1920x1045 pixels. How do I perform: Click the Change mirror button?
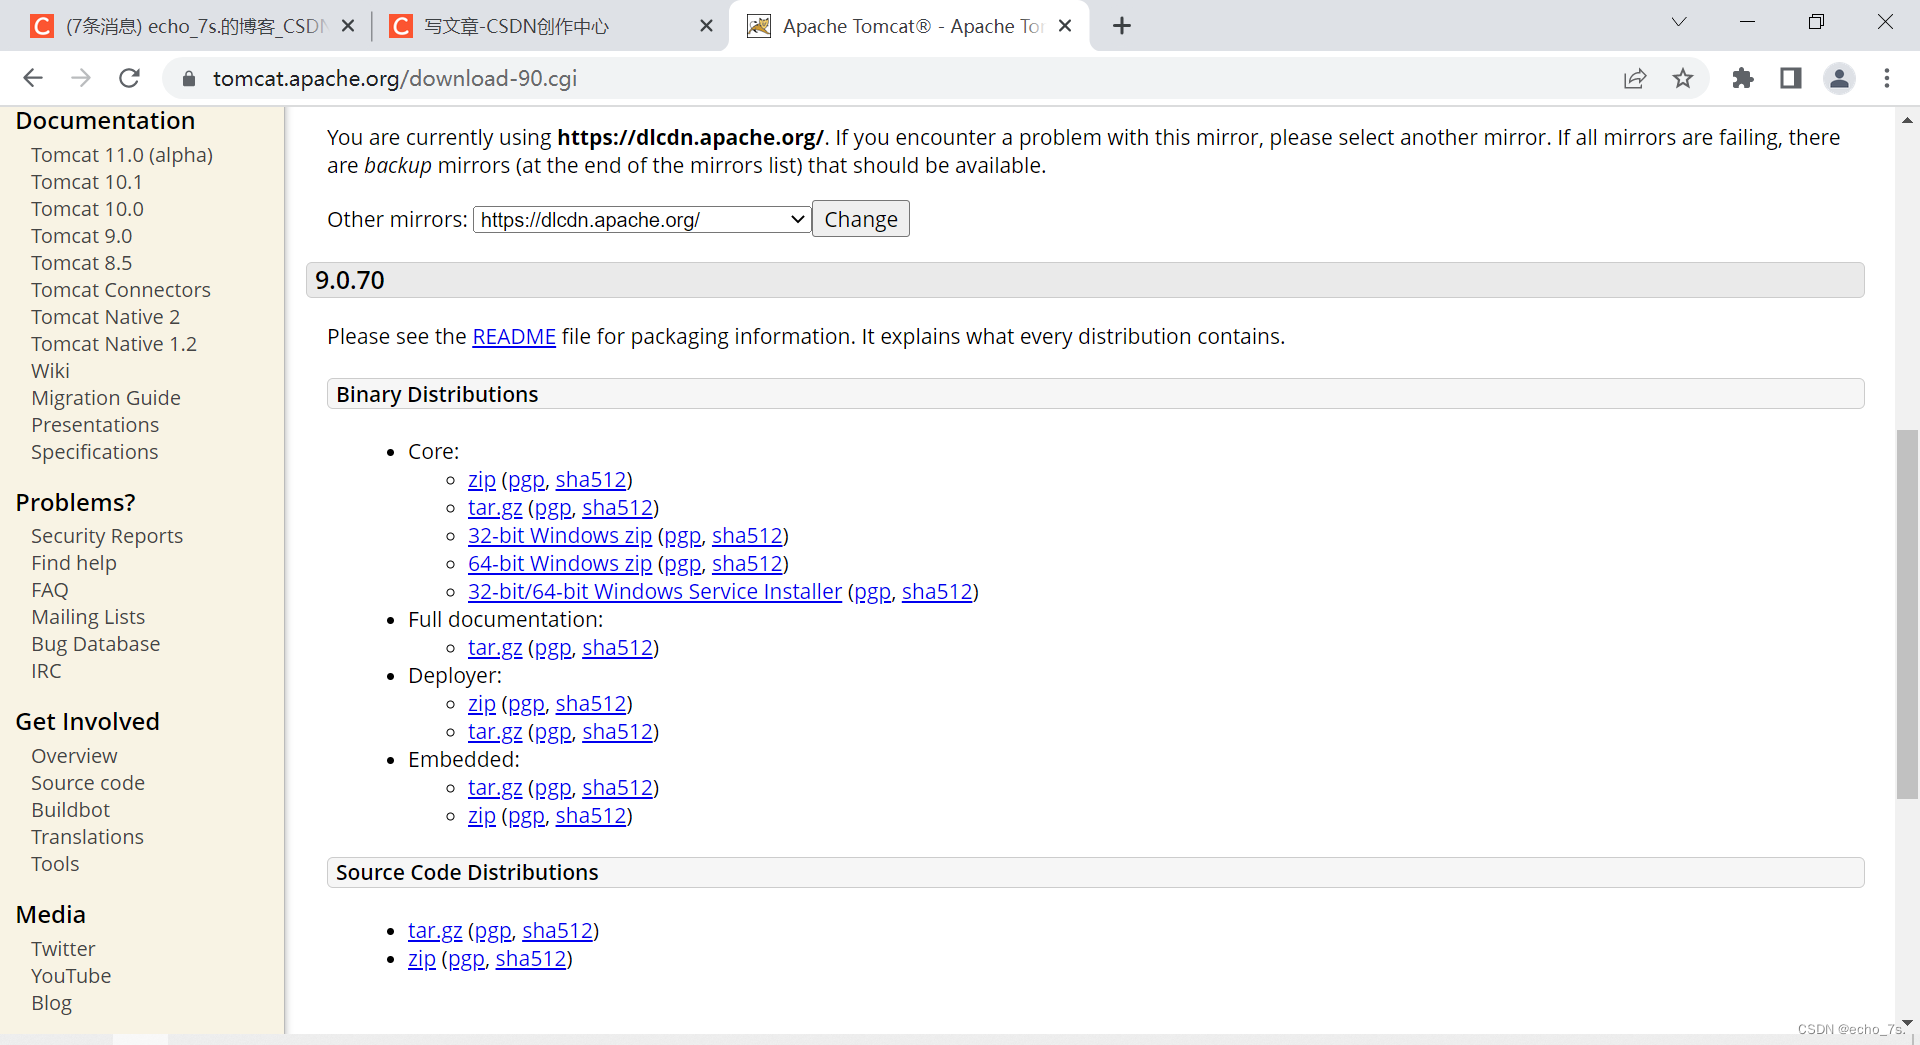[x=861, y=219]
